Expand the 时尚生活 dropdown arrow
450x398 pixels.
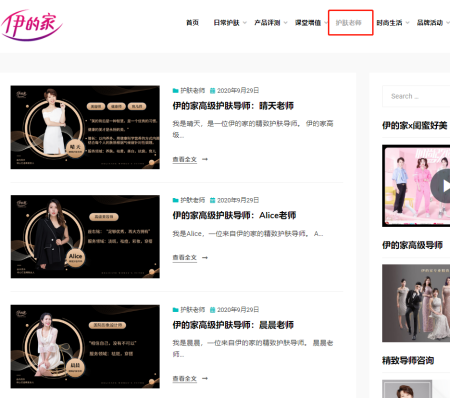click(x=407, y=23)
